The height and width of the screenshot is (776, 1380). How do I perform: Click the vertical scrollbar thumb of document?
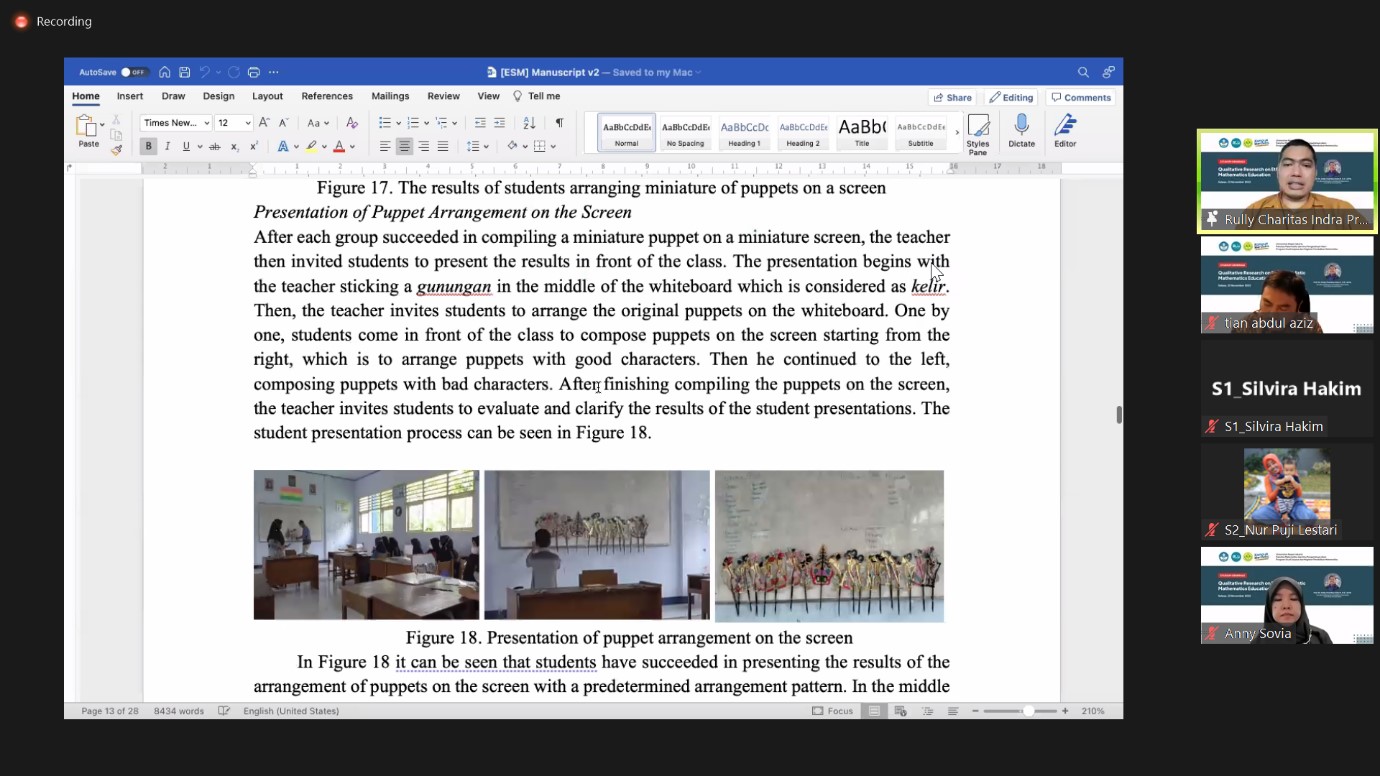click(x=1119, y=414)
